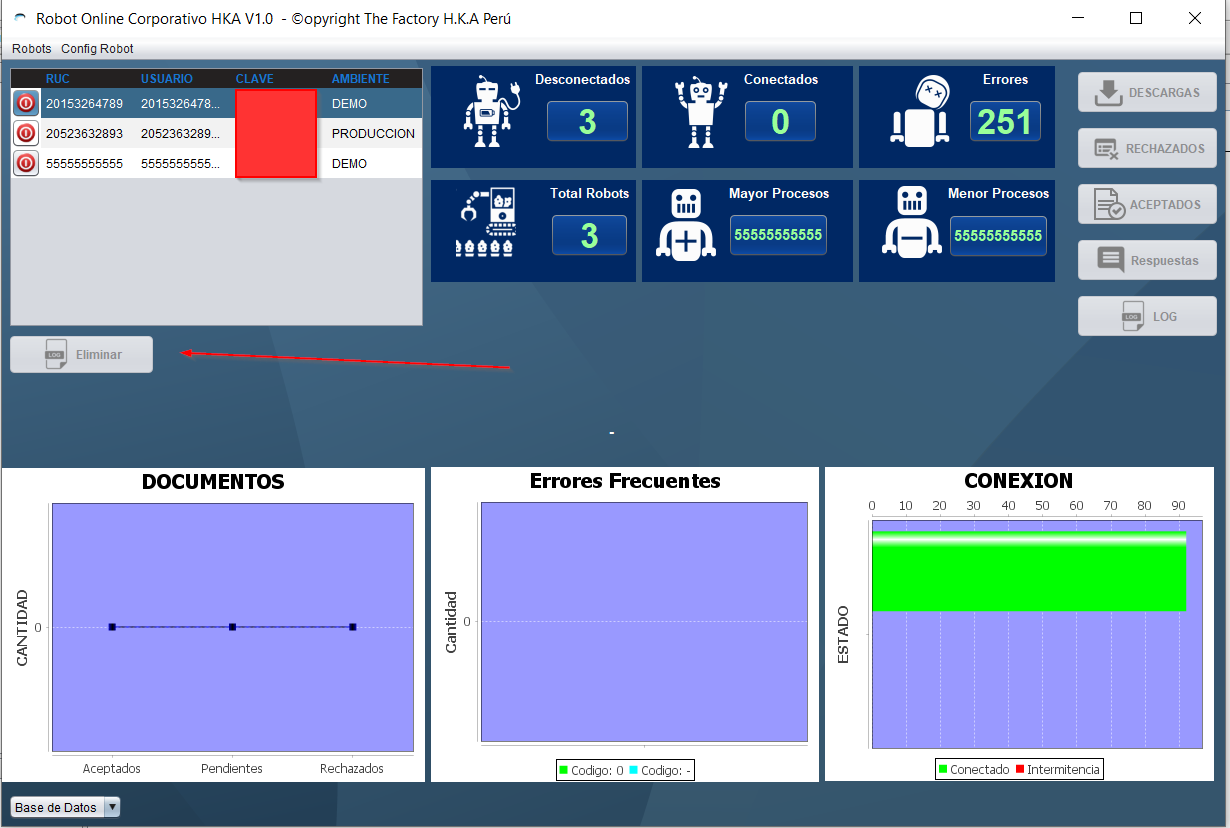Open the Robots menu
Image resolution: width=1230 pixels, height=828 pixels.
click(31, 49)
